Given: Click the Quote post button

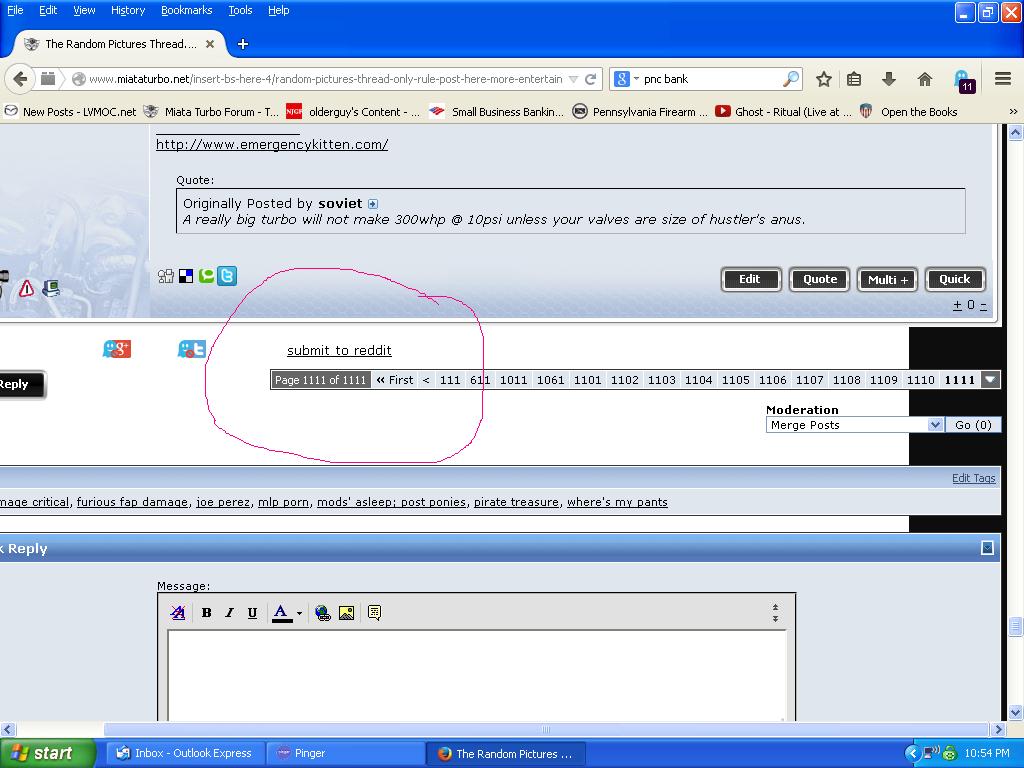Looking at the screenshot, I should 819,280.
